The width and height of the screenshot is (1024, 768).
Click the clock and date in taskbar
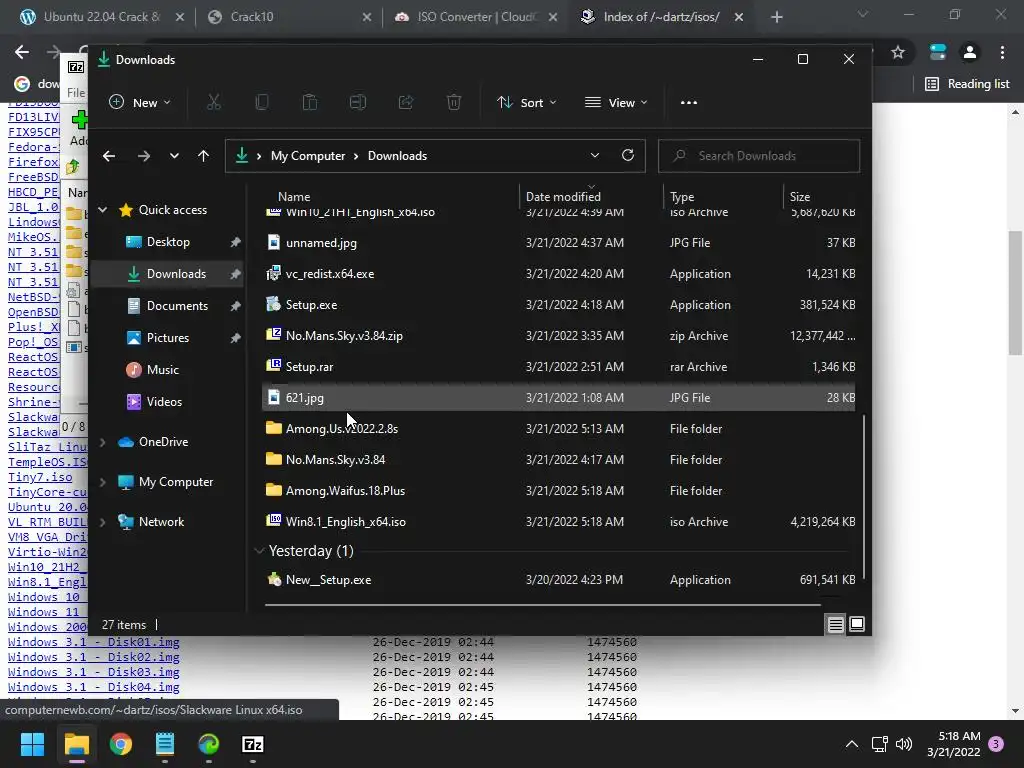[953, 744]
